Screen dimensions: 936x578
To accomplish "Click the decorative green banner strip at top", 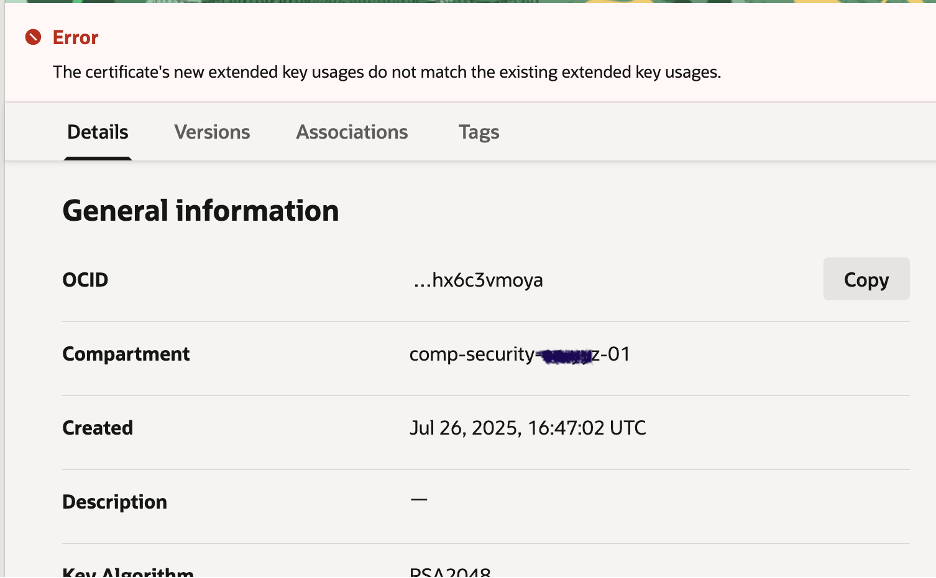I will click(x=468, y=3).
